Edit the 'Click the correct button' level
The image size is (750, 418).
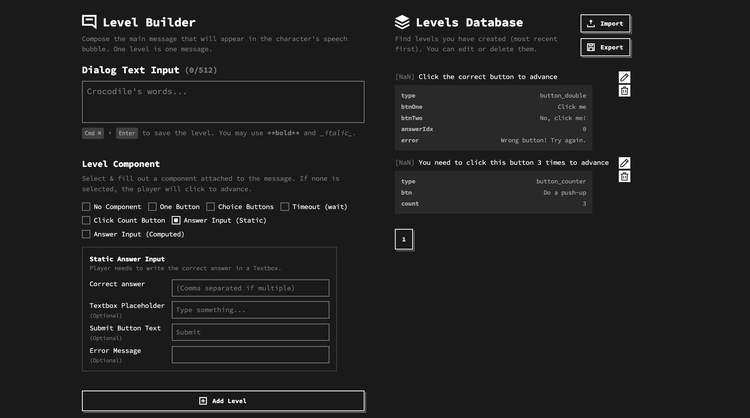coord(624,77)
